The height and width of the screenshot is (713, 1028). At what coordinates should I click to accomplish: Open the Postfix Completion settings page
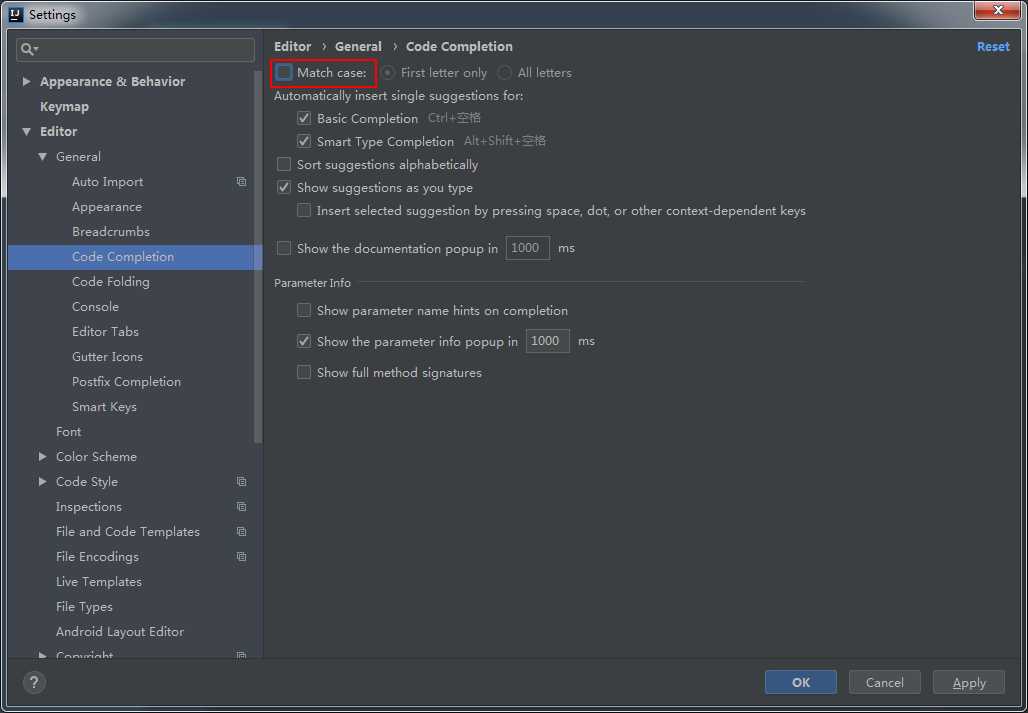pyautogui.click(x=127, y=381)
